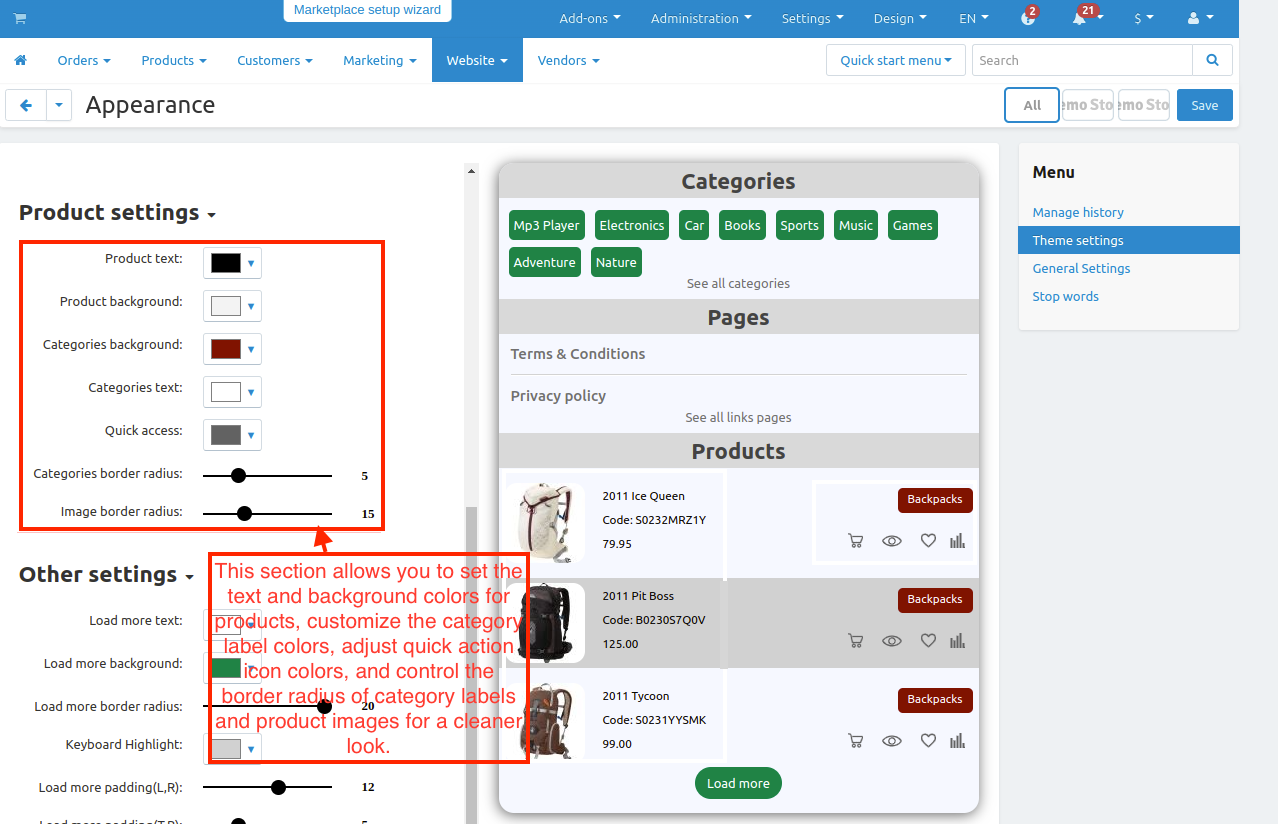Go to dashboard via home icon

[x=20, y=61]
